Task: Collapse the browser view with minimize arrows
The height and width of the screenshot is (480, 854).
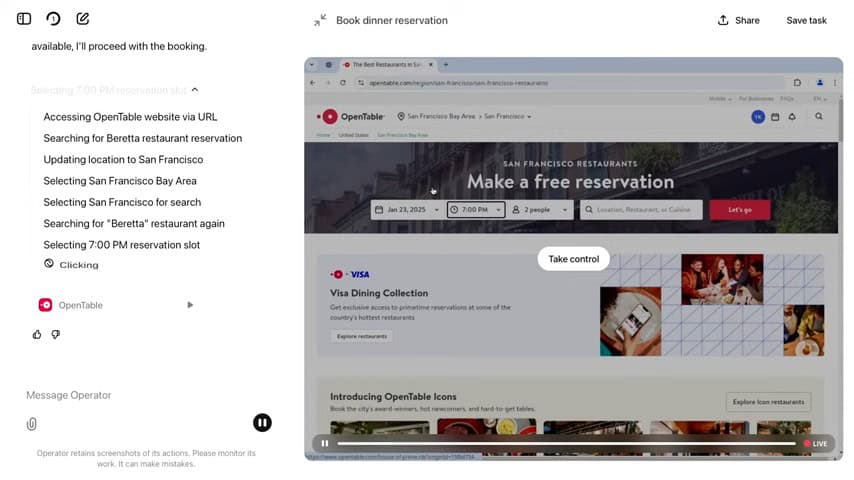Action: click(x=320, y=20)
